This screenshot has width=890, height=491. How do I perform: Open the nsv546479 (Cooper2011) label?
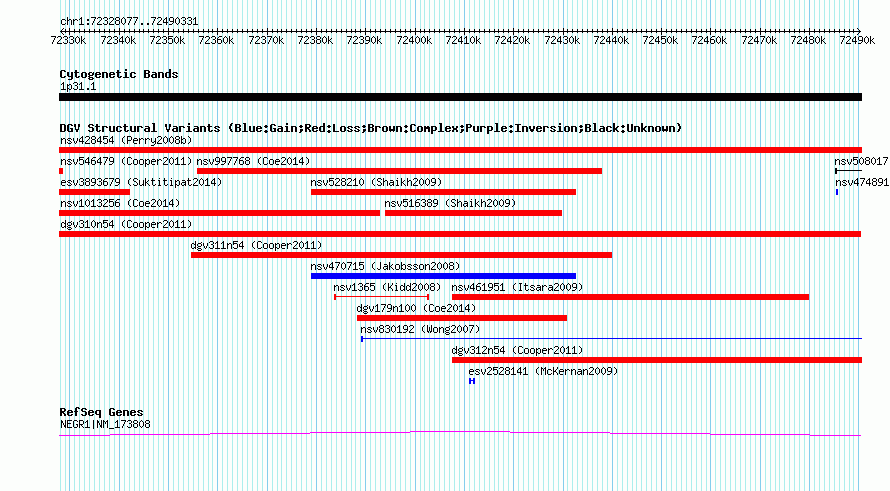pos(126,161)
